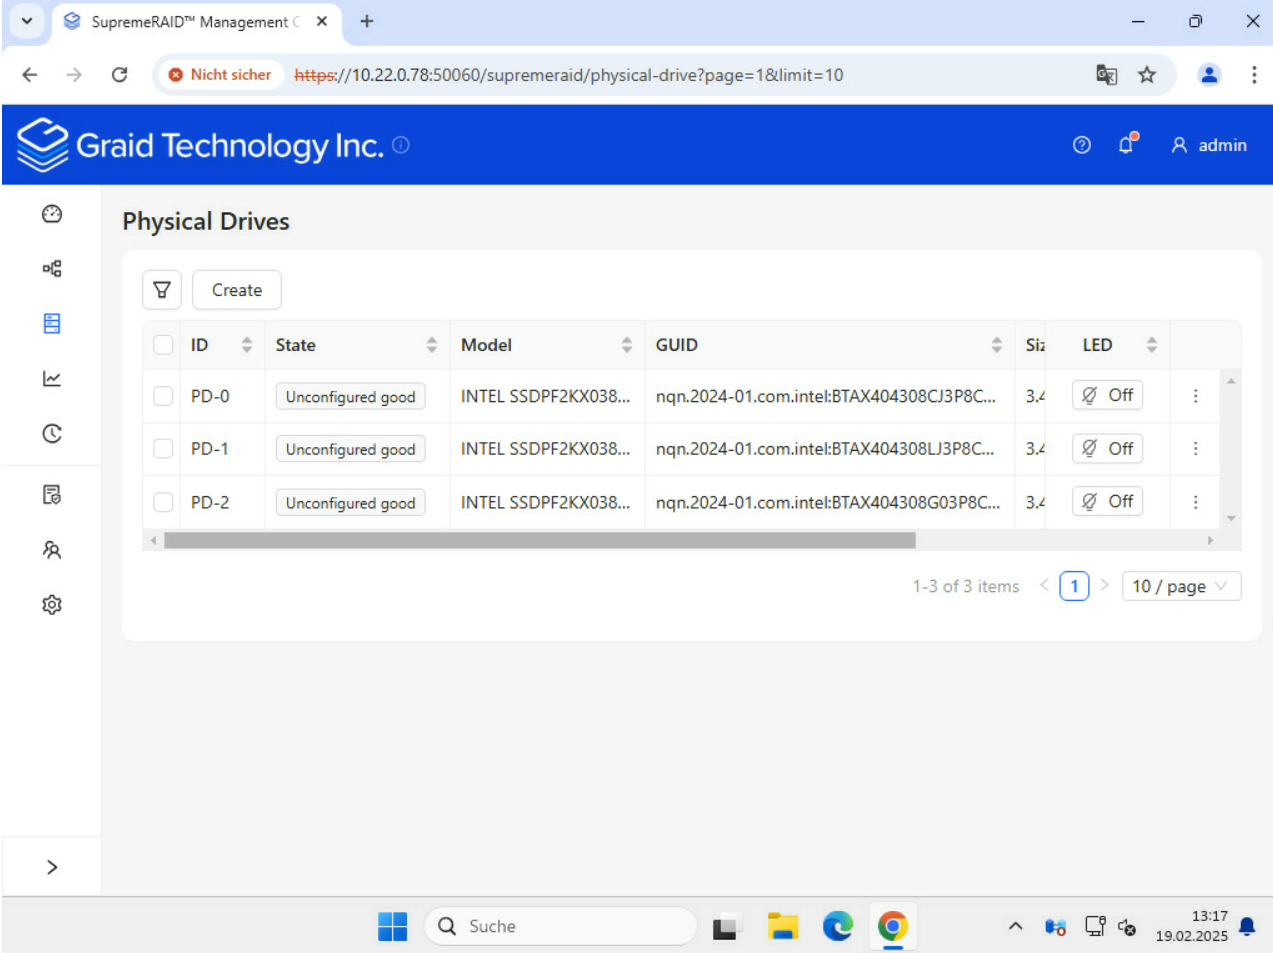Screen dimensions: 1273x953
Task: Open the 10 / page size dropdown
Action: point(1181,586)
